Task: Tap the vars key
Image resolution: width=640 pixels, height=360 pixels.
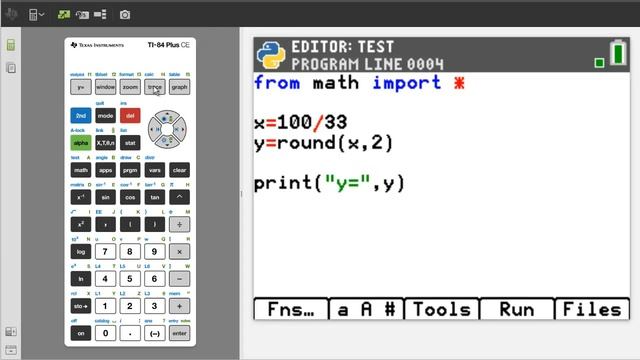Action: (x=155, y=170)
